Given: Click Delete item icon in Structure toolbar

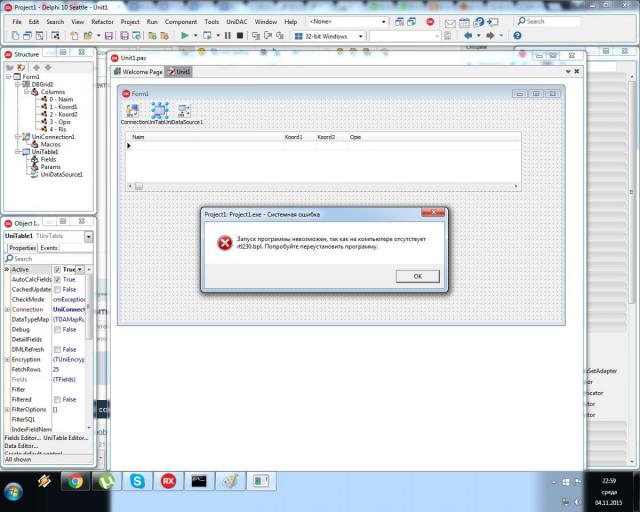Looking at the screenshot, I should click(x=21, y=67).
